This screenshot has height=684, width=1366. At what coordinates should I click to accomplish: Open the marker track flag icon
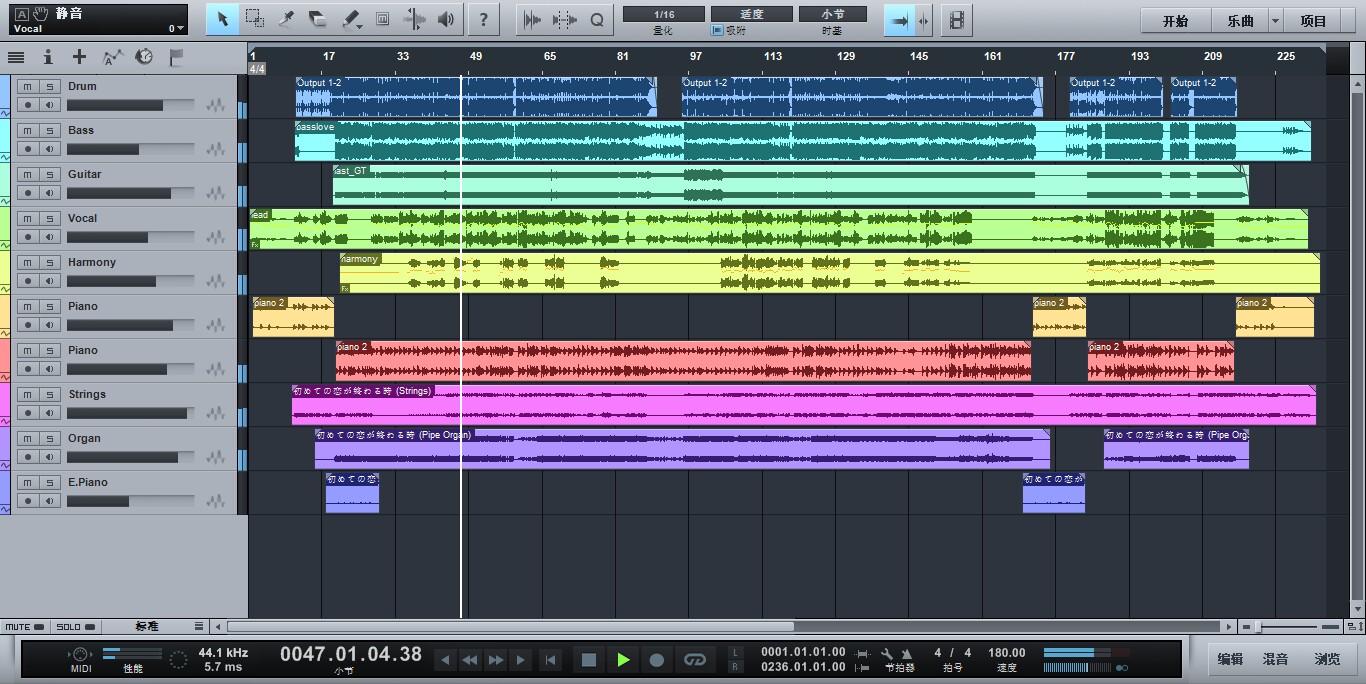pos(176,57)
